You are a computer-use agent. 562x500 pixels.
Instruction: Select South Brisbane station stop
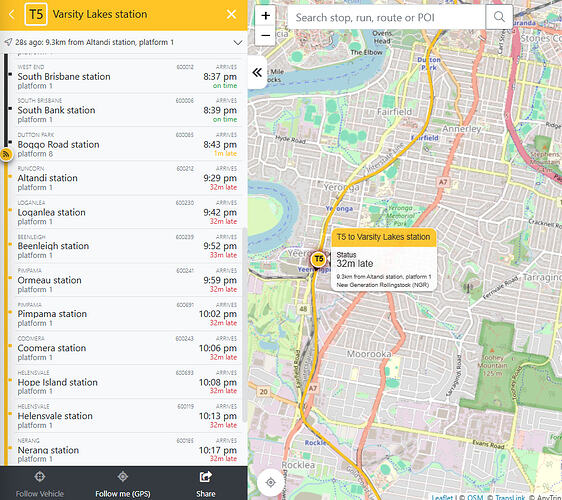coord(128,76)
